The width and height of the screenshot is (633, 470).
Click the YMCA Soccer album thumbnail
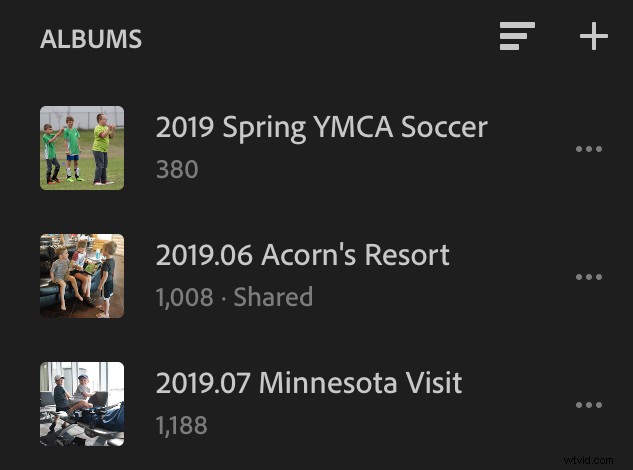click(82, 148)
